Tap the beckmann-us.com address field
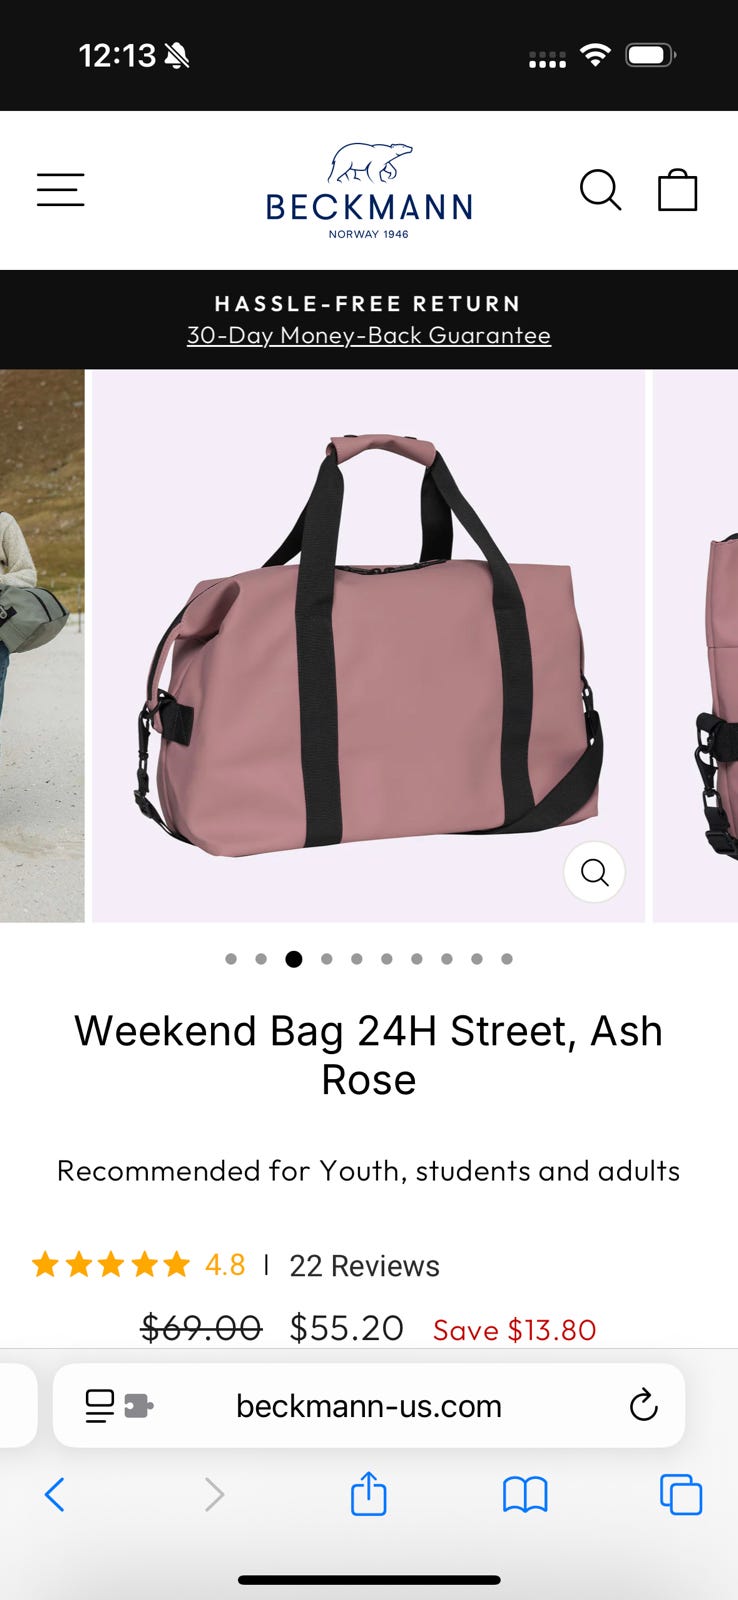Screen dimensions: 738x1600 coord(369,1405)
